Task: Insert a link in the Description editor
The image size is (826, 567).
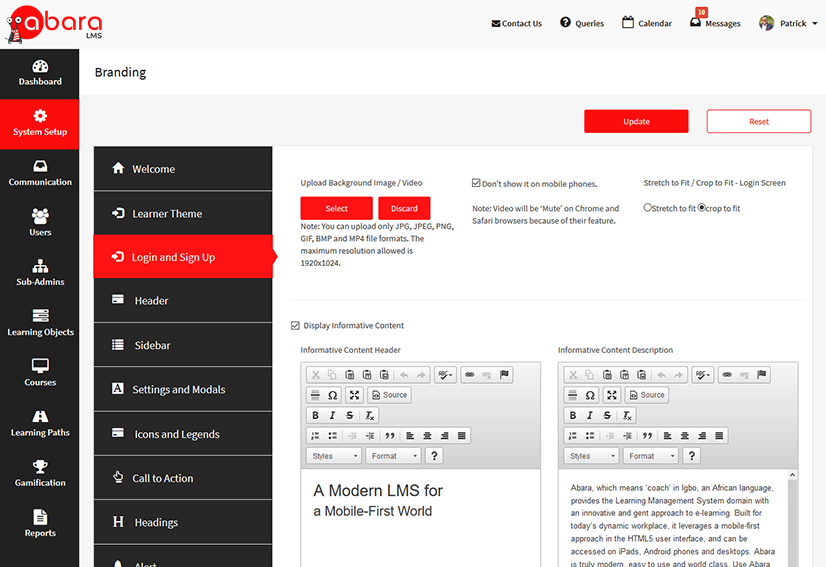Action: pyautogui.click(x=727, y=375)
